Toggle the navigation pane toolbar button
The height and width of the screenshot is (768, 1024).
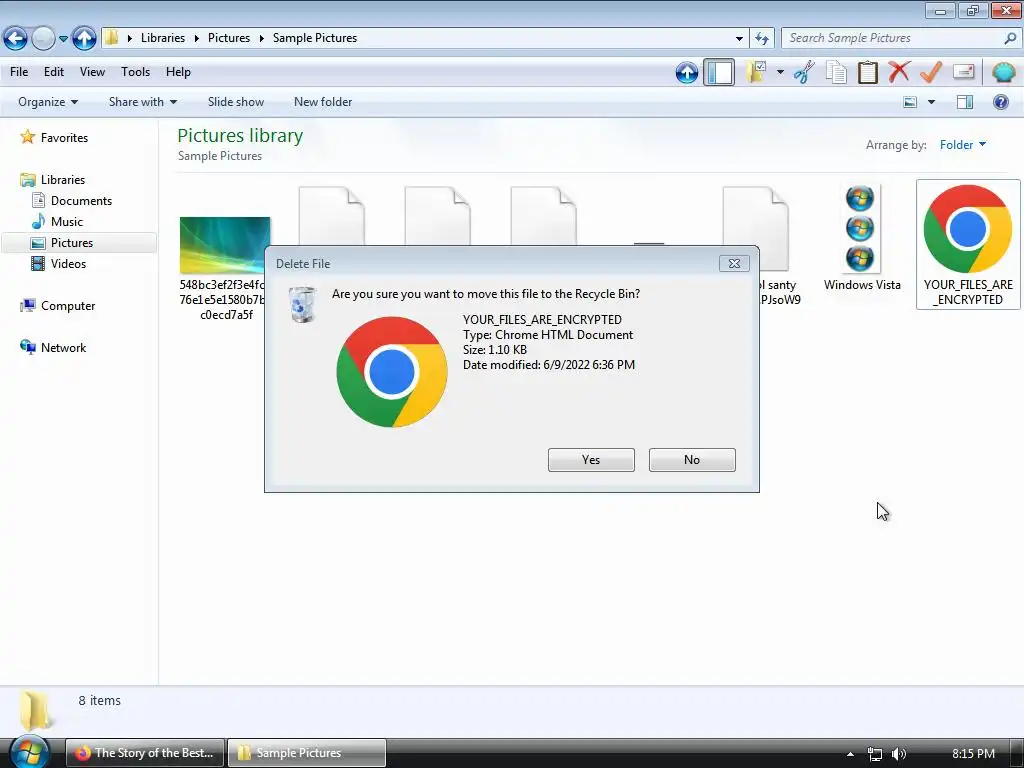point(719,72)
